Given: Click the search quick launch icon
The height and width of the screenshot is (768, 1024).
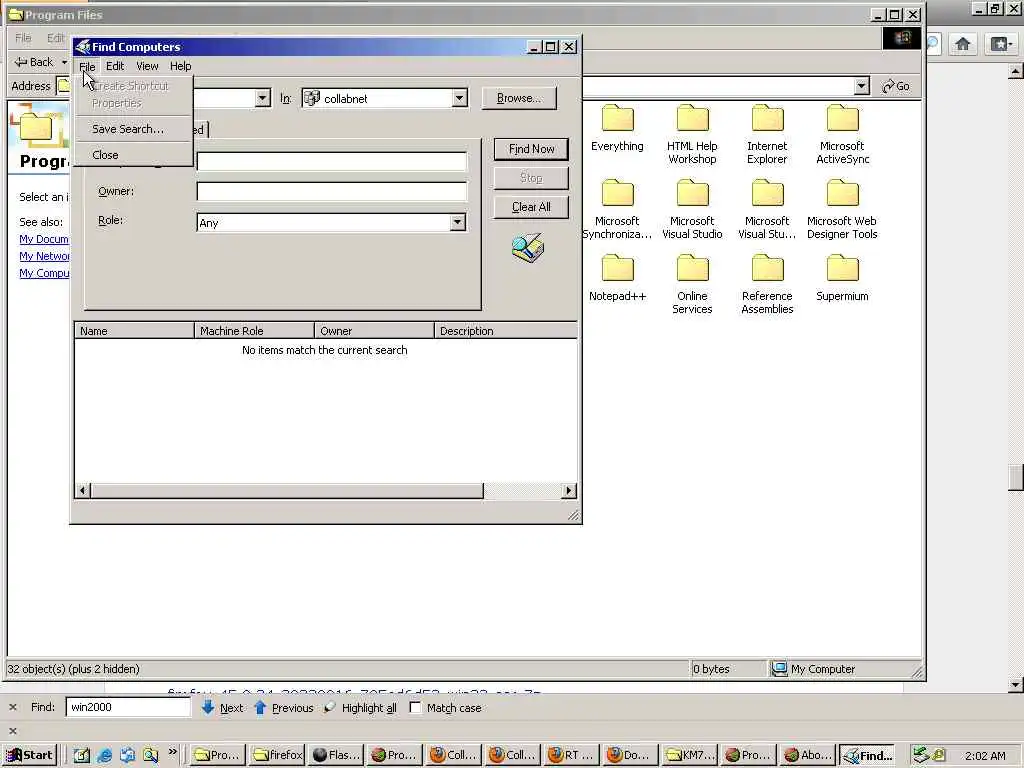Looking at the screenshot, I should tap(150, 755).
